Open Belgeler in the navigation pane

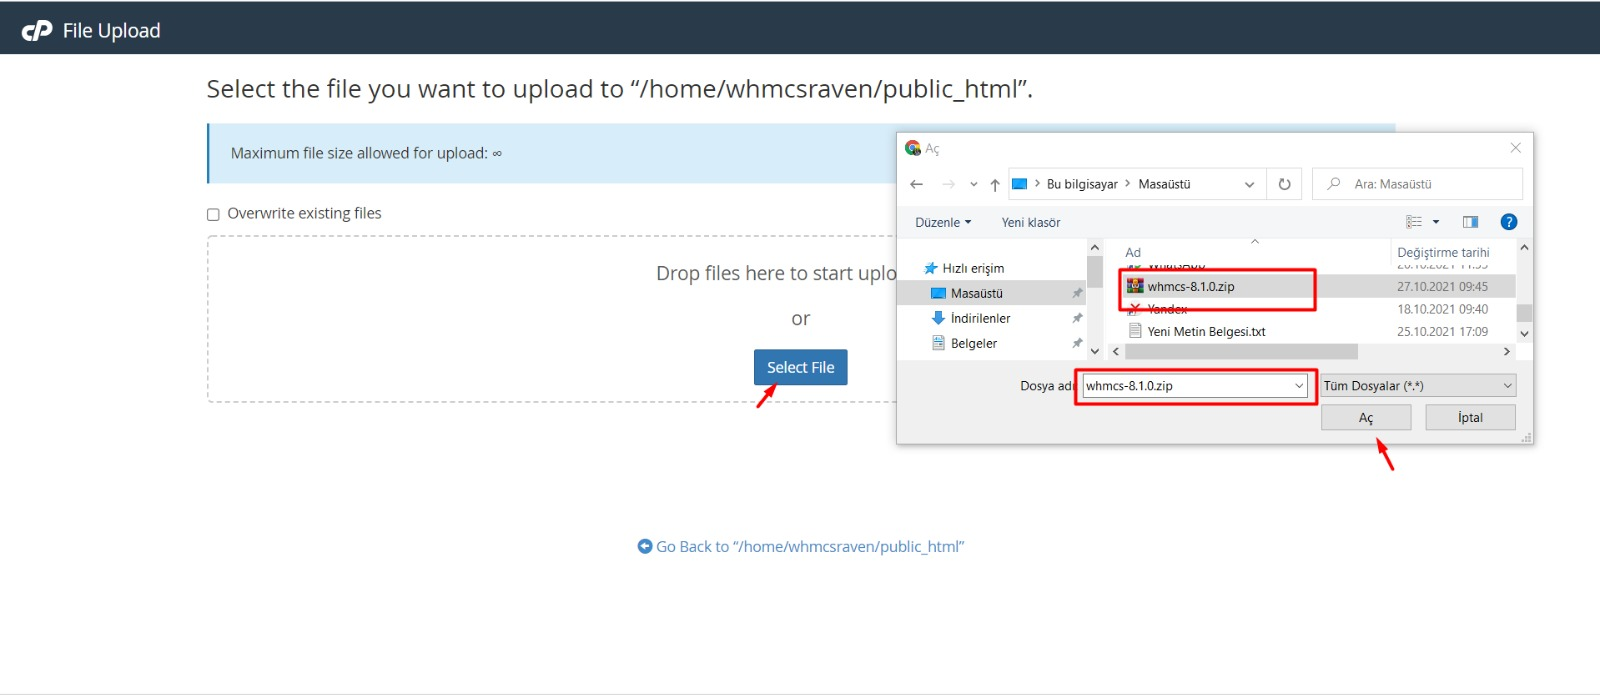point(973,343)
